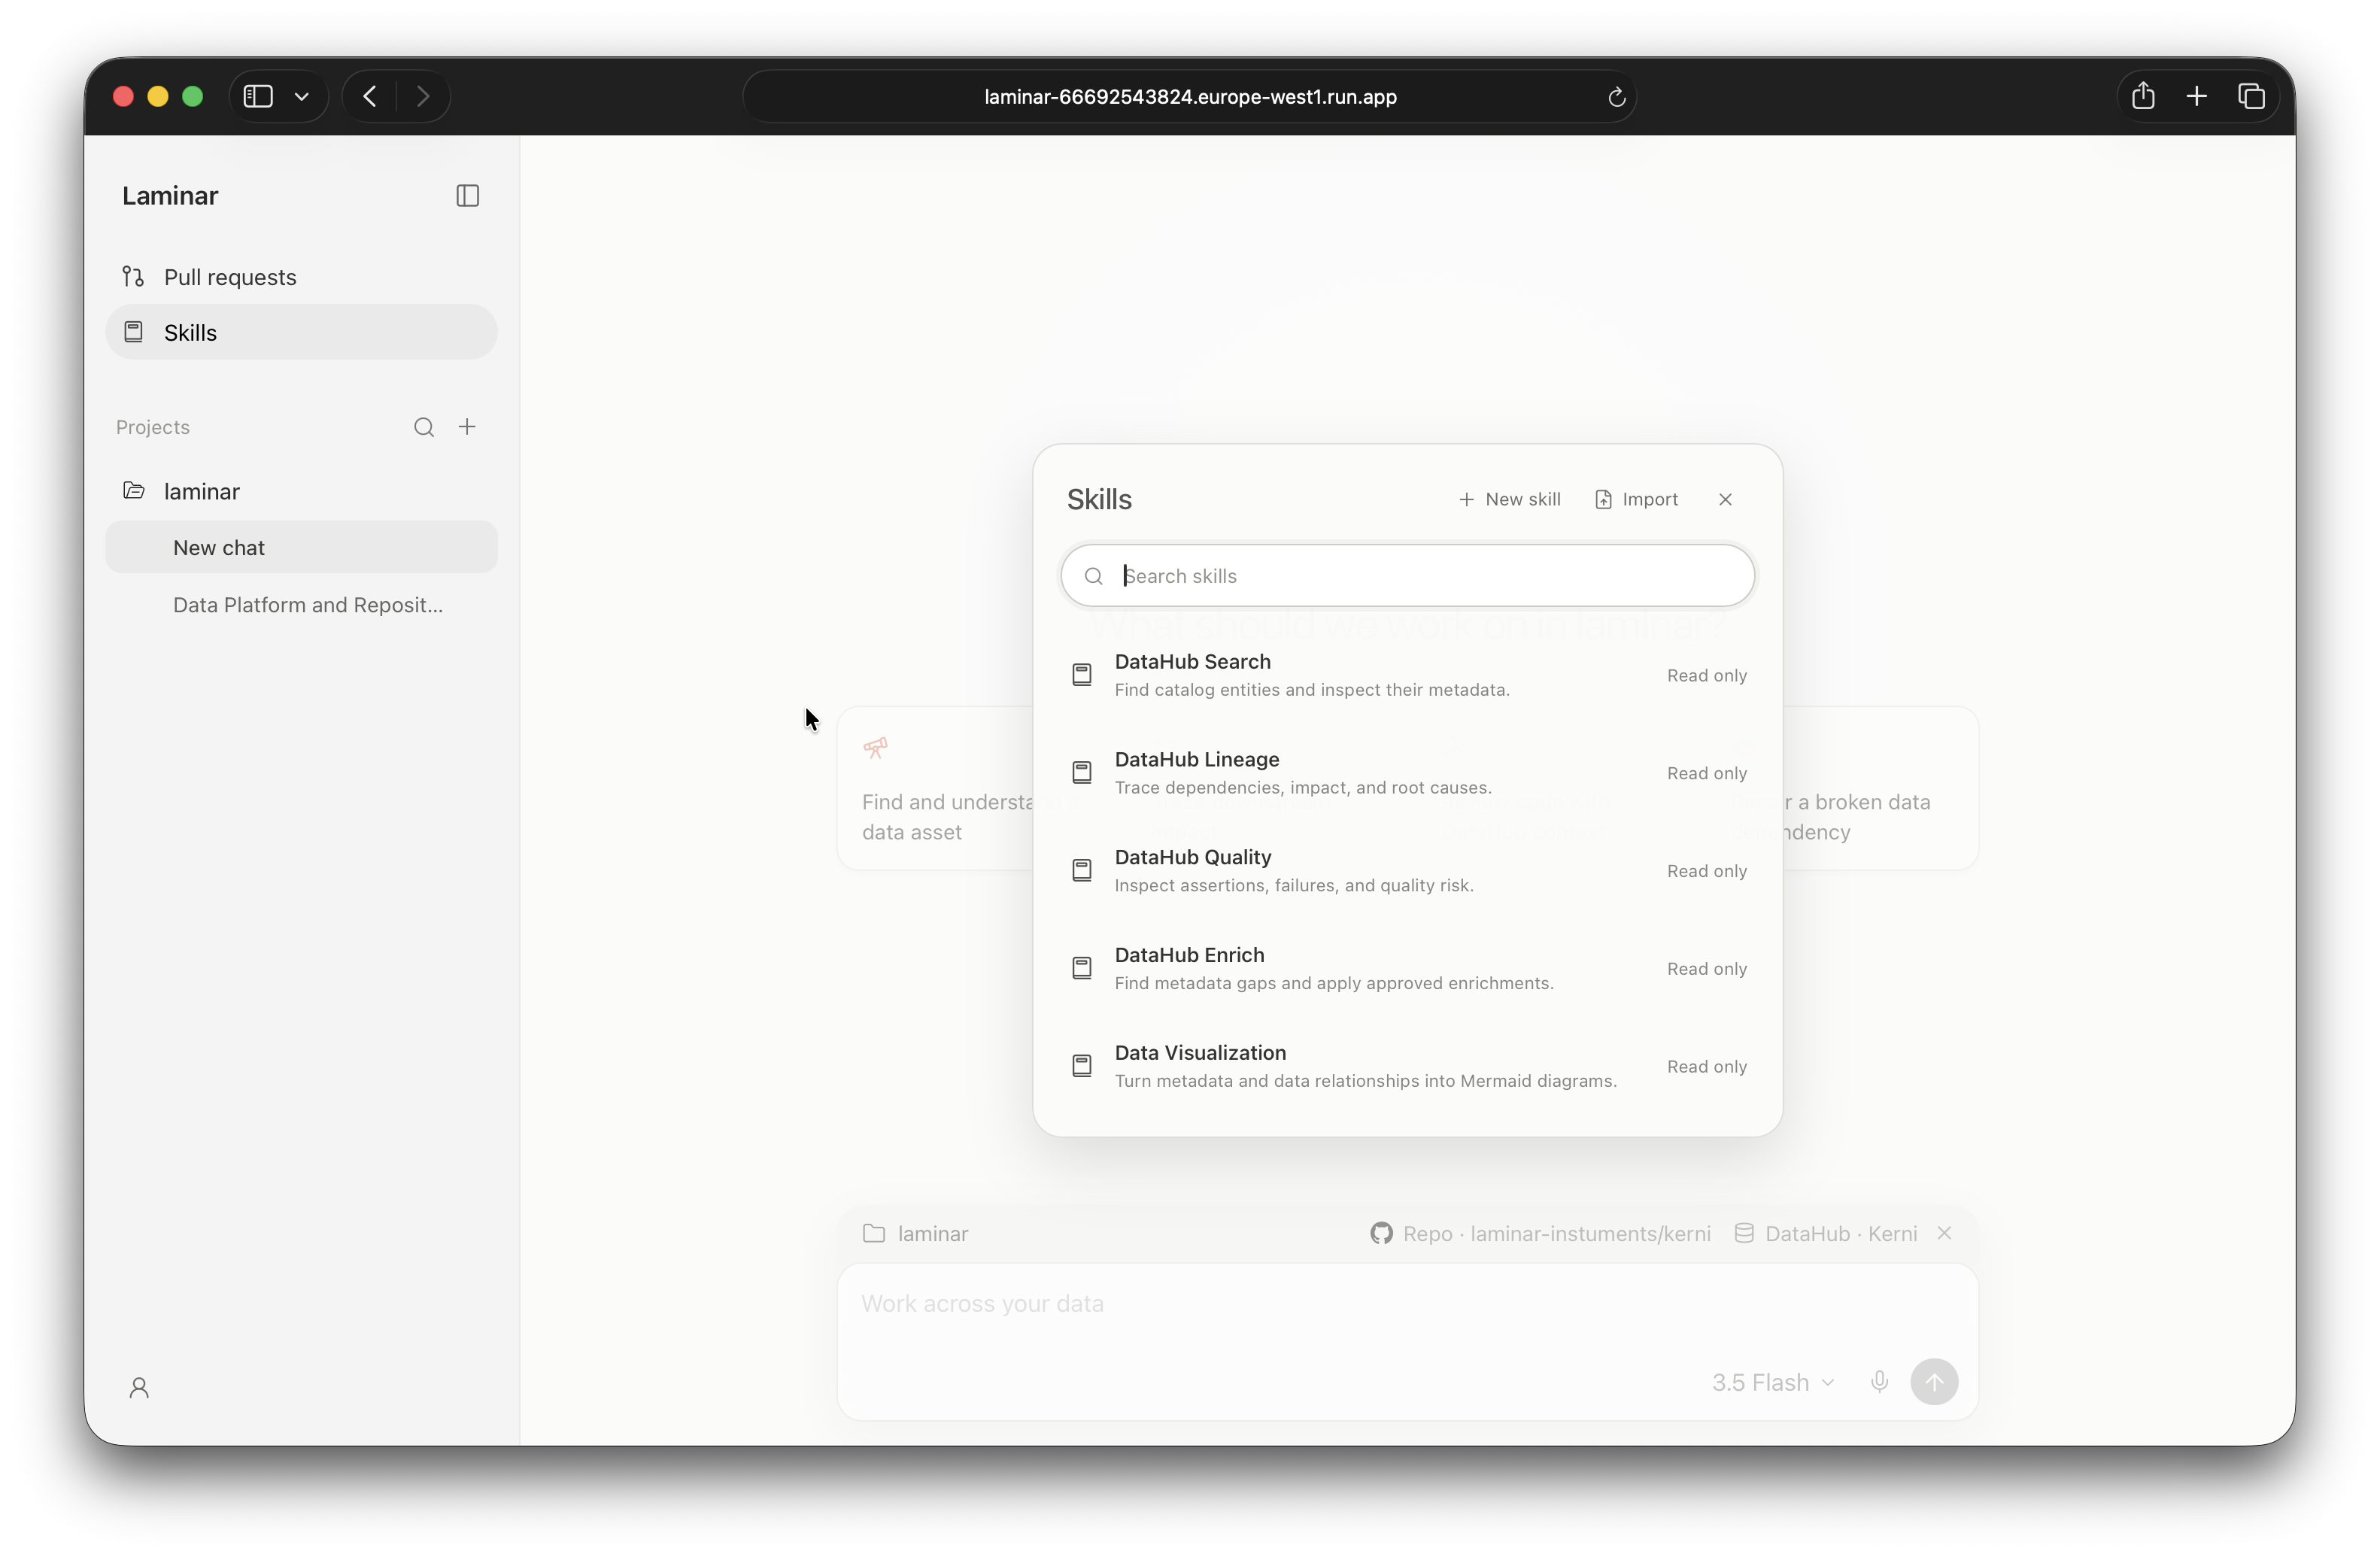This screenshot has width=2380, height=1557.
Task: Click the DataHub Quality book icon
Action: point(1081,871)
